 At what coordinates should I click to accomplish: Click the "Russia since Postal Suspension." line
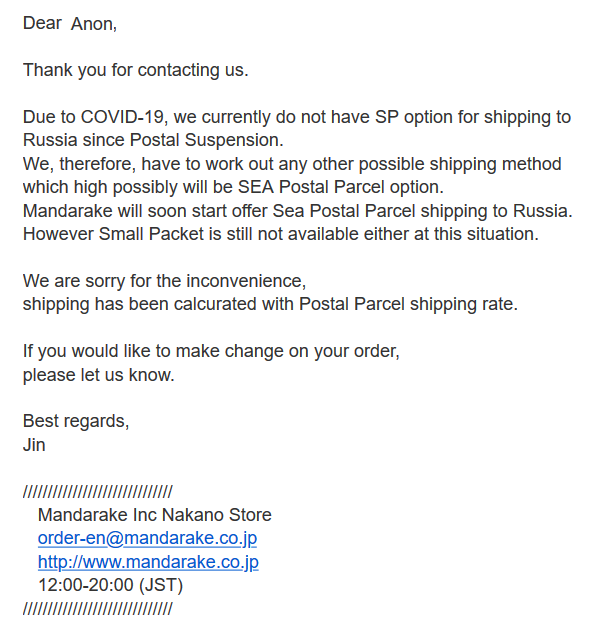coord(153,140)
